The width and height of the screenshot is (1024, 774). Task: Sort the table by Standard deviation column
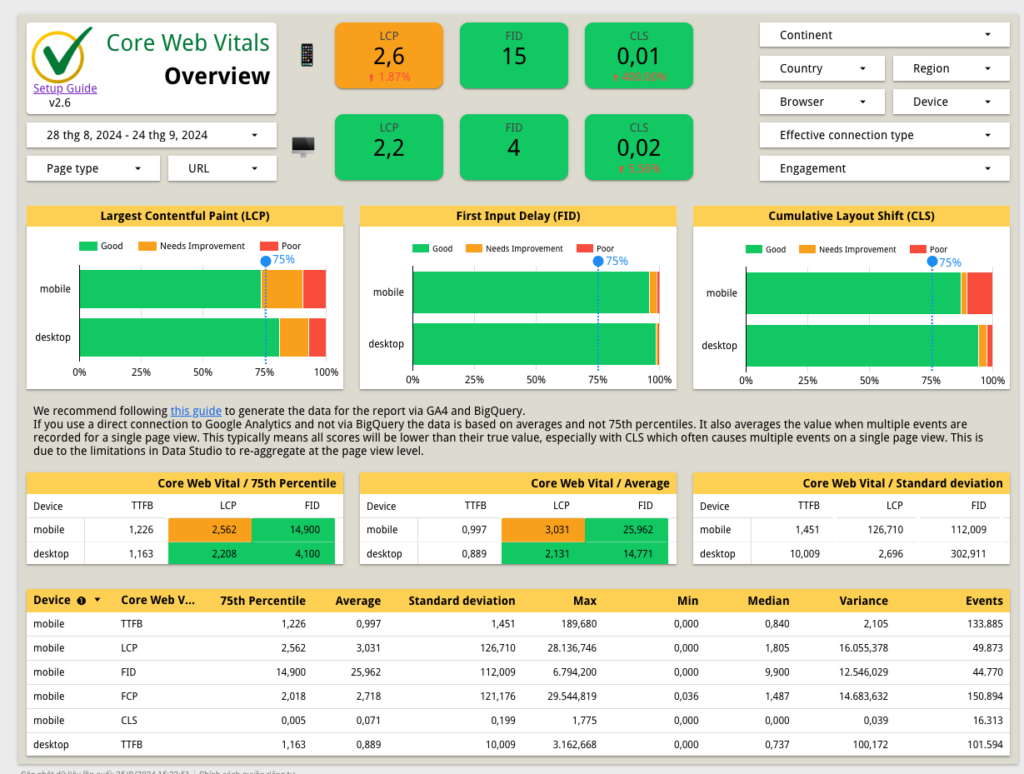point(462,601)
